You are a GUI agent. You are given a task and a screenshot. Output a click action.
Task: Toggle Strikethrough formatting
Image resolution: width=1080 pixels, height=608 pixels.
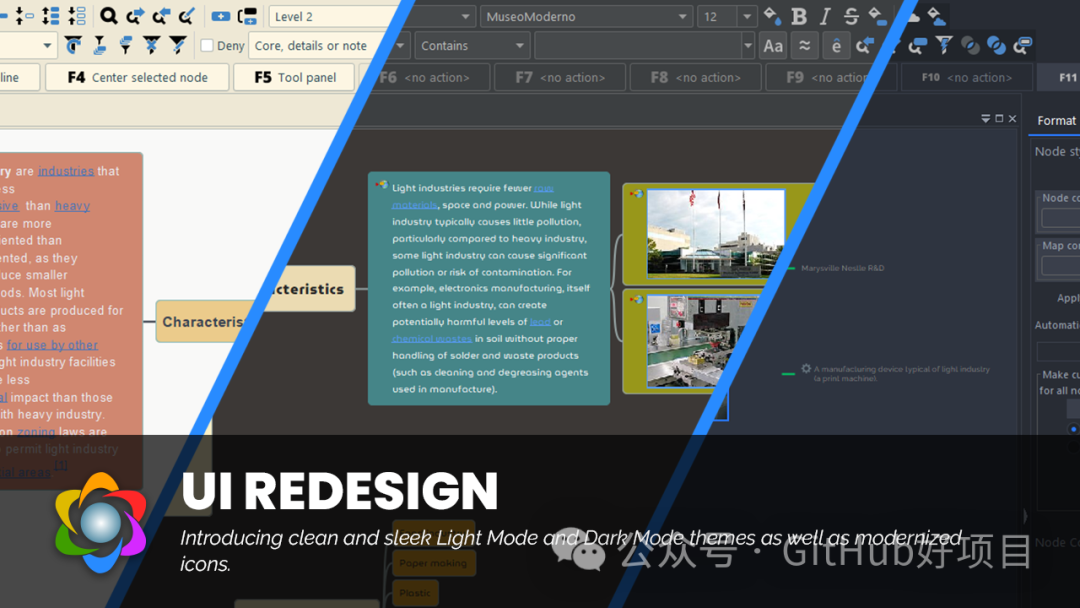coord(851,16)
